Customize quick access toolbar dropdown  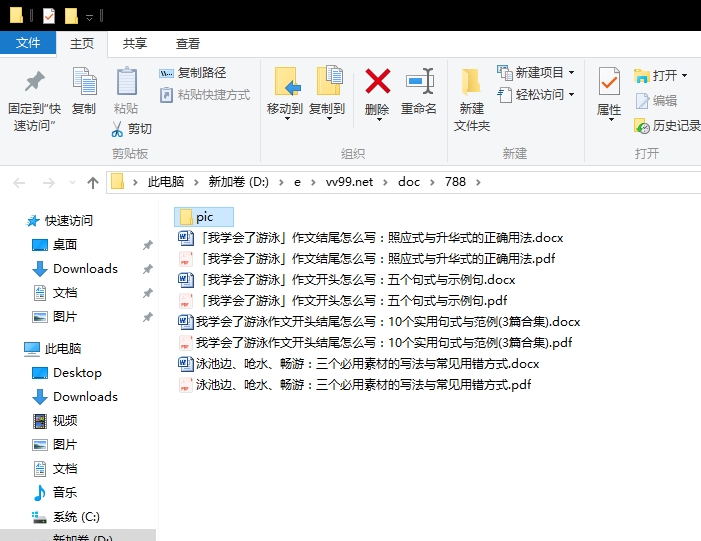89,17
